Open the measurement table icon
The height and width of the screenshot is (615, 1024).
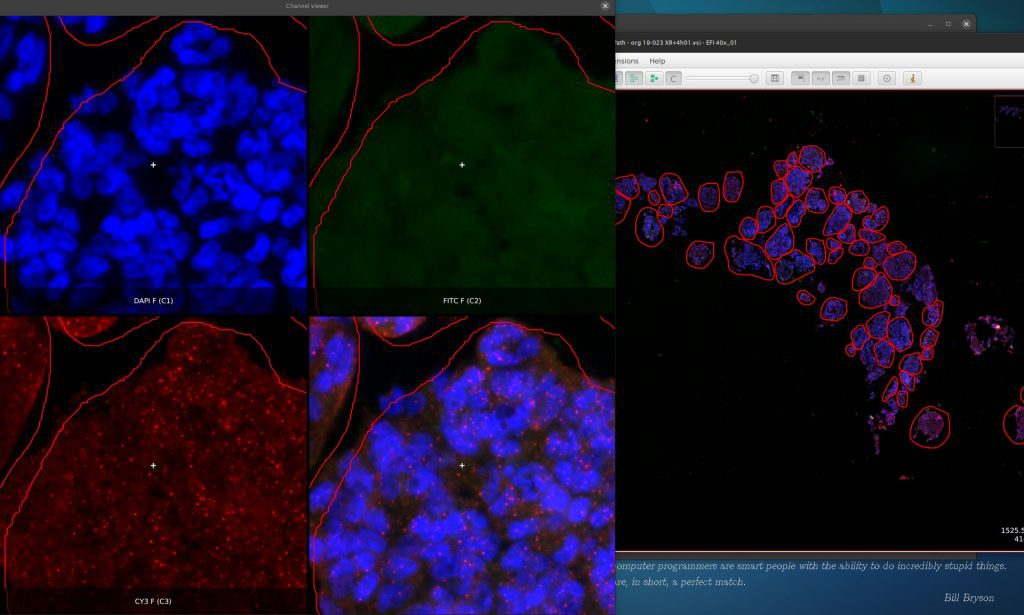pos(775,78)
